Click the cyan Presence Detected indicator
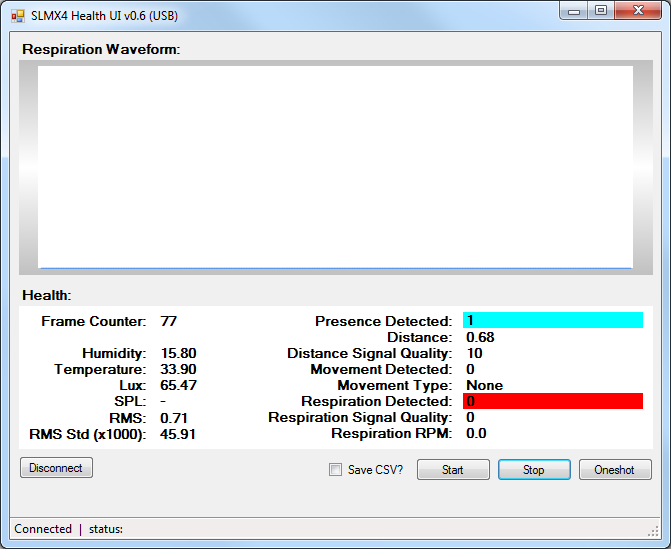This screenshot has width=671, height=549. [553, 320]
